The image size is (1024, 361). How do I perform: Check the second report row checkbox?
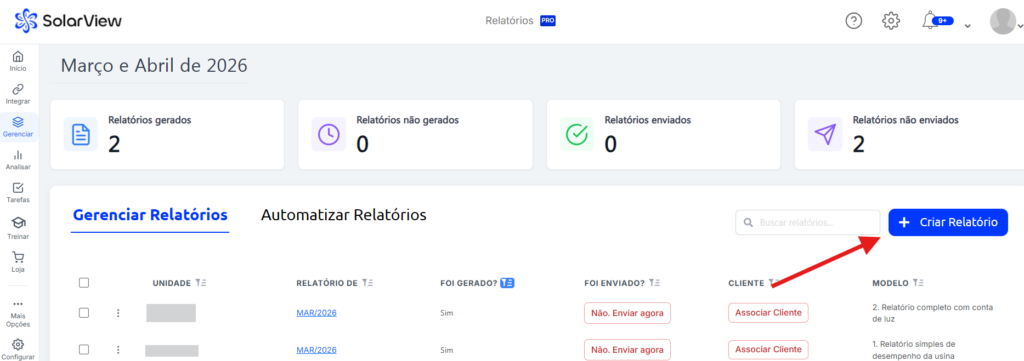tap(84, 349)
